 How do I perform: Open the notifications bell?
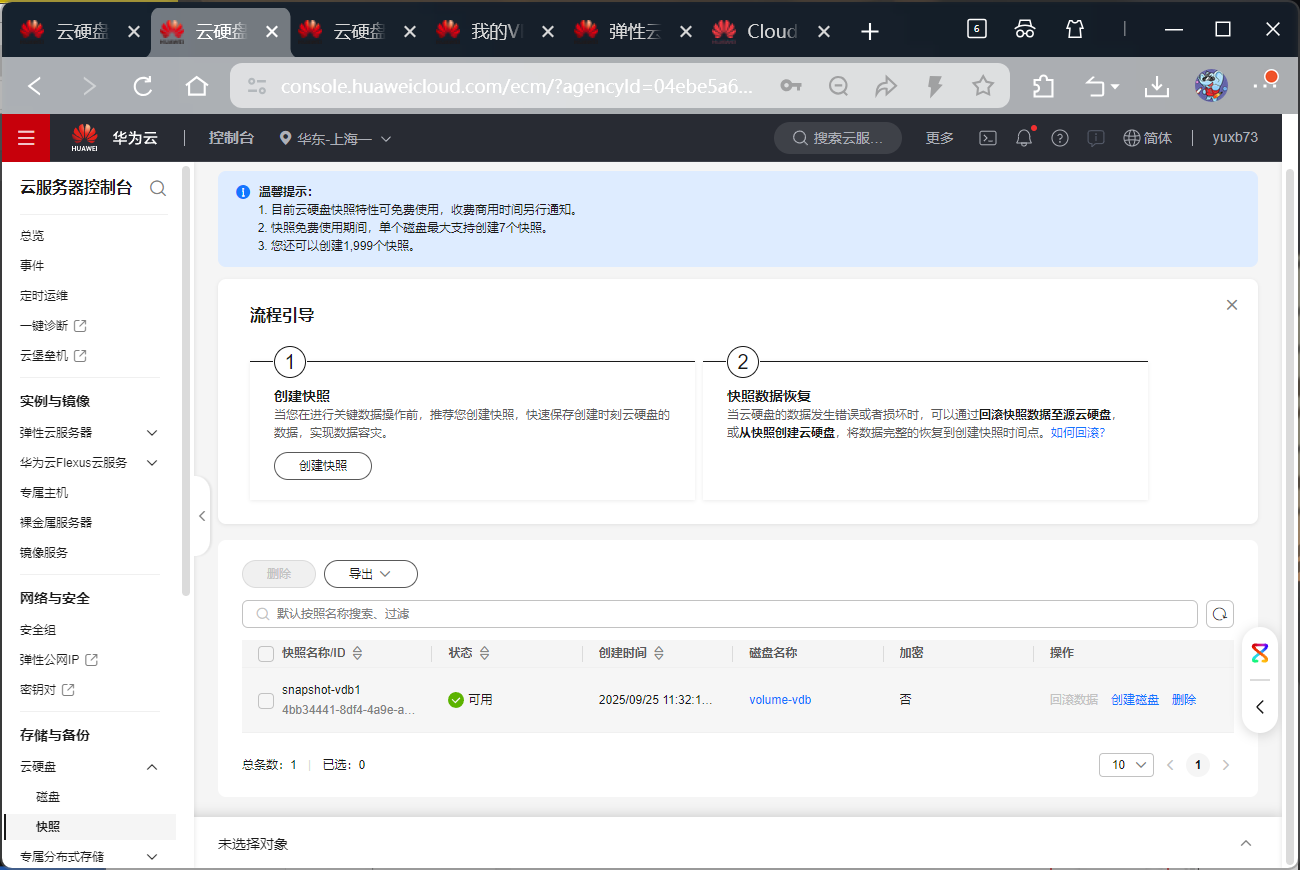click(1024, 138)
